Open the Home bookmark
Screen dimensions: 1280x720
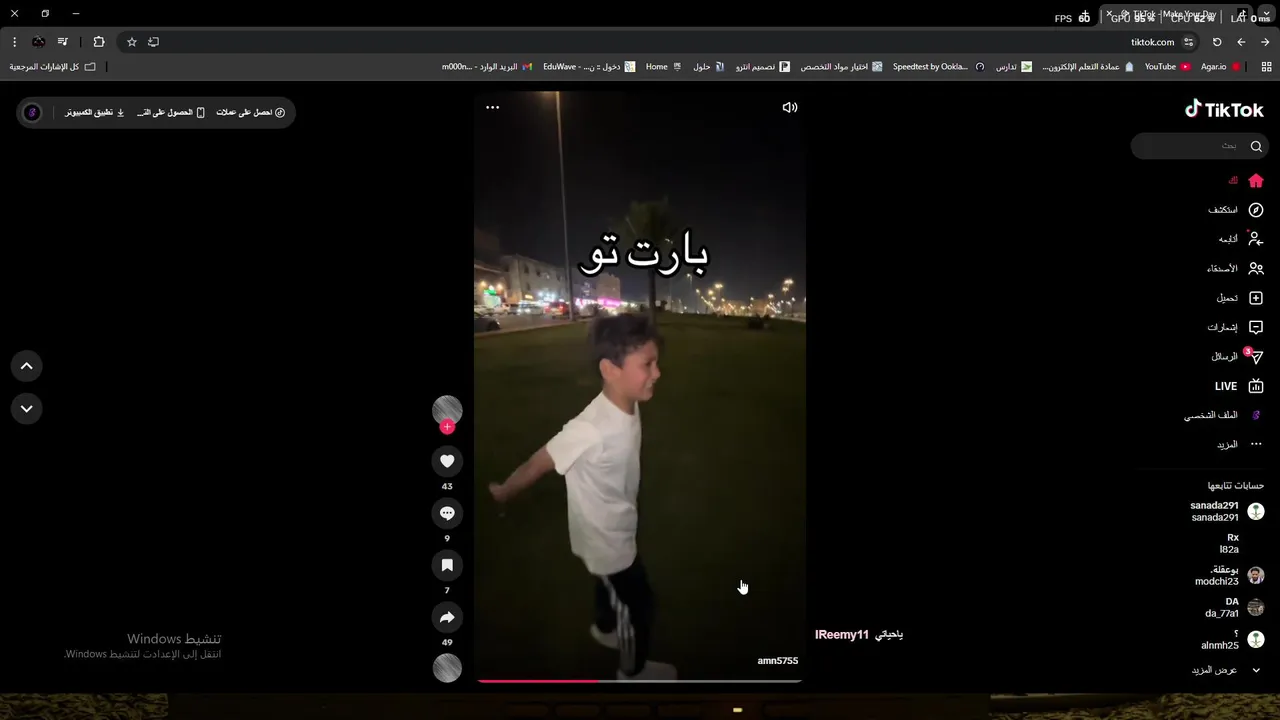pyautogui.click(x=663, y=67)
